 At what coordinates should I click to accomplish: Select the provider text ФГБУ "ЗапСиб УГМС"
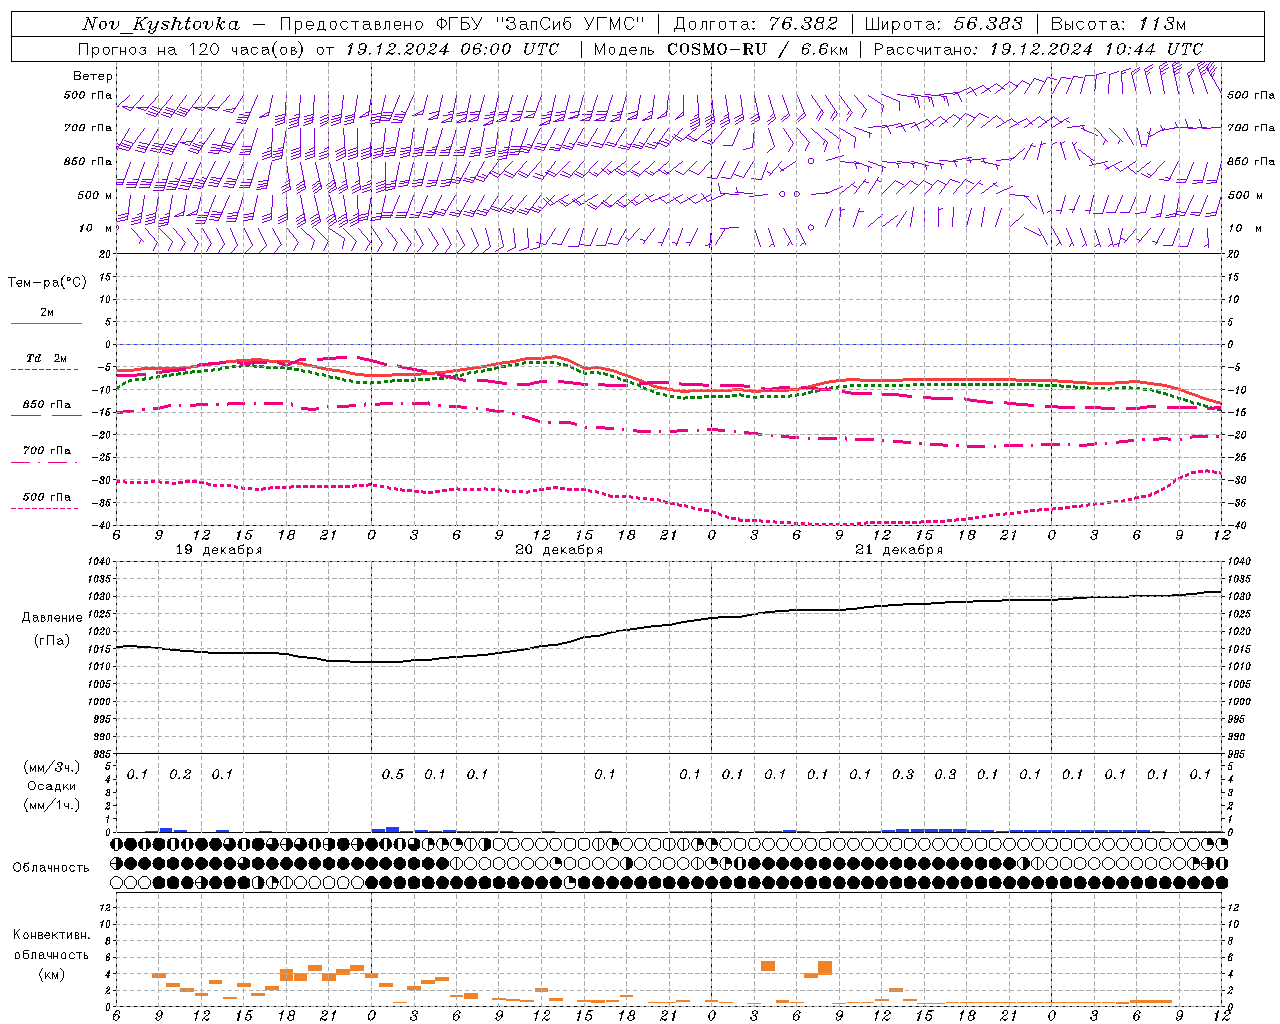[542, 24]
